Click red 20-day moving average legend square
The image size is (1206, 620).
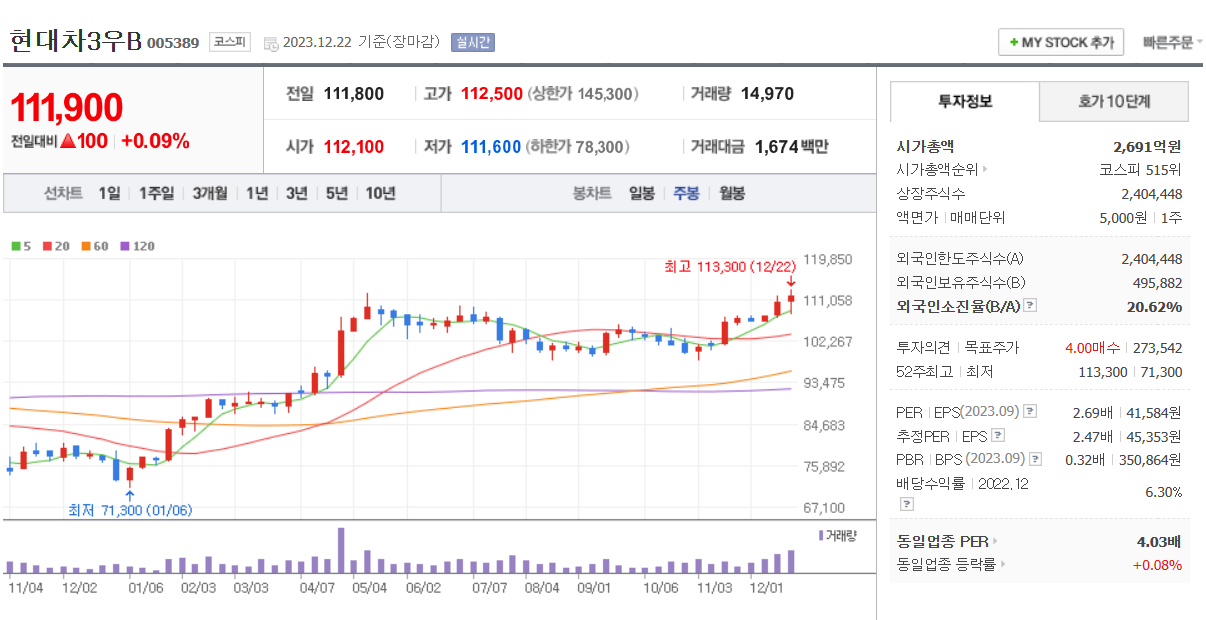[46, 246]
